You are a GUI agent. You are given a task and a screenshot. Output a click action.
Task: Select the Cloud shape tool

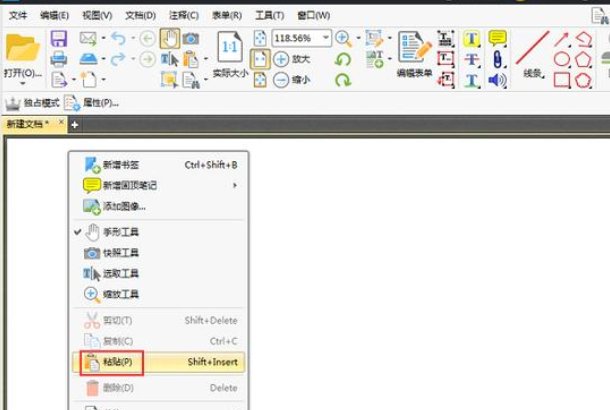pos(584,80)
